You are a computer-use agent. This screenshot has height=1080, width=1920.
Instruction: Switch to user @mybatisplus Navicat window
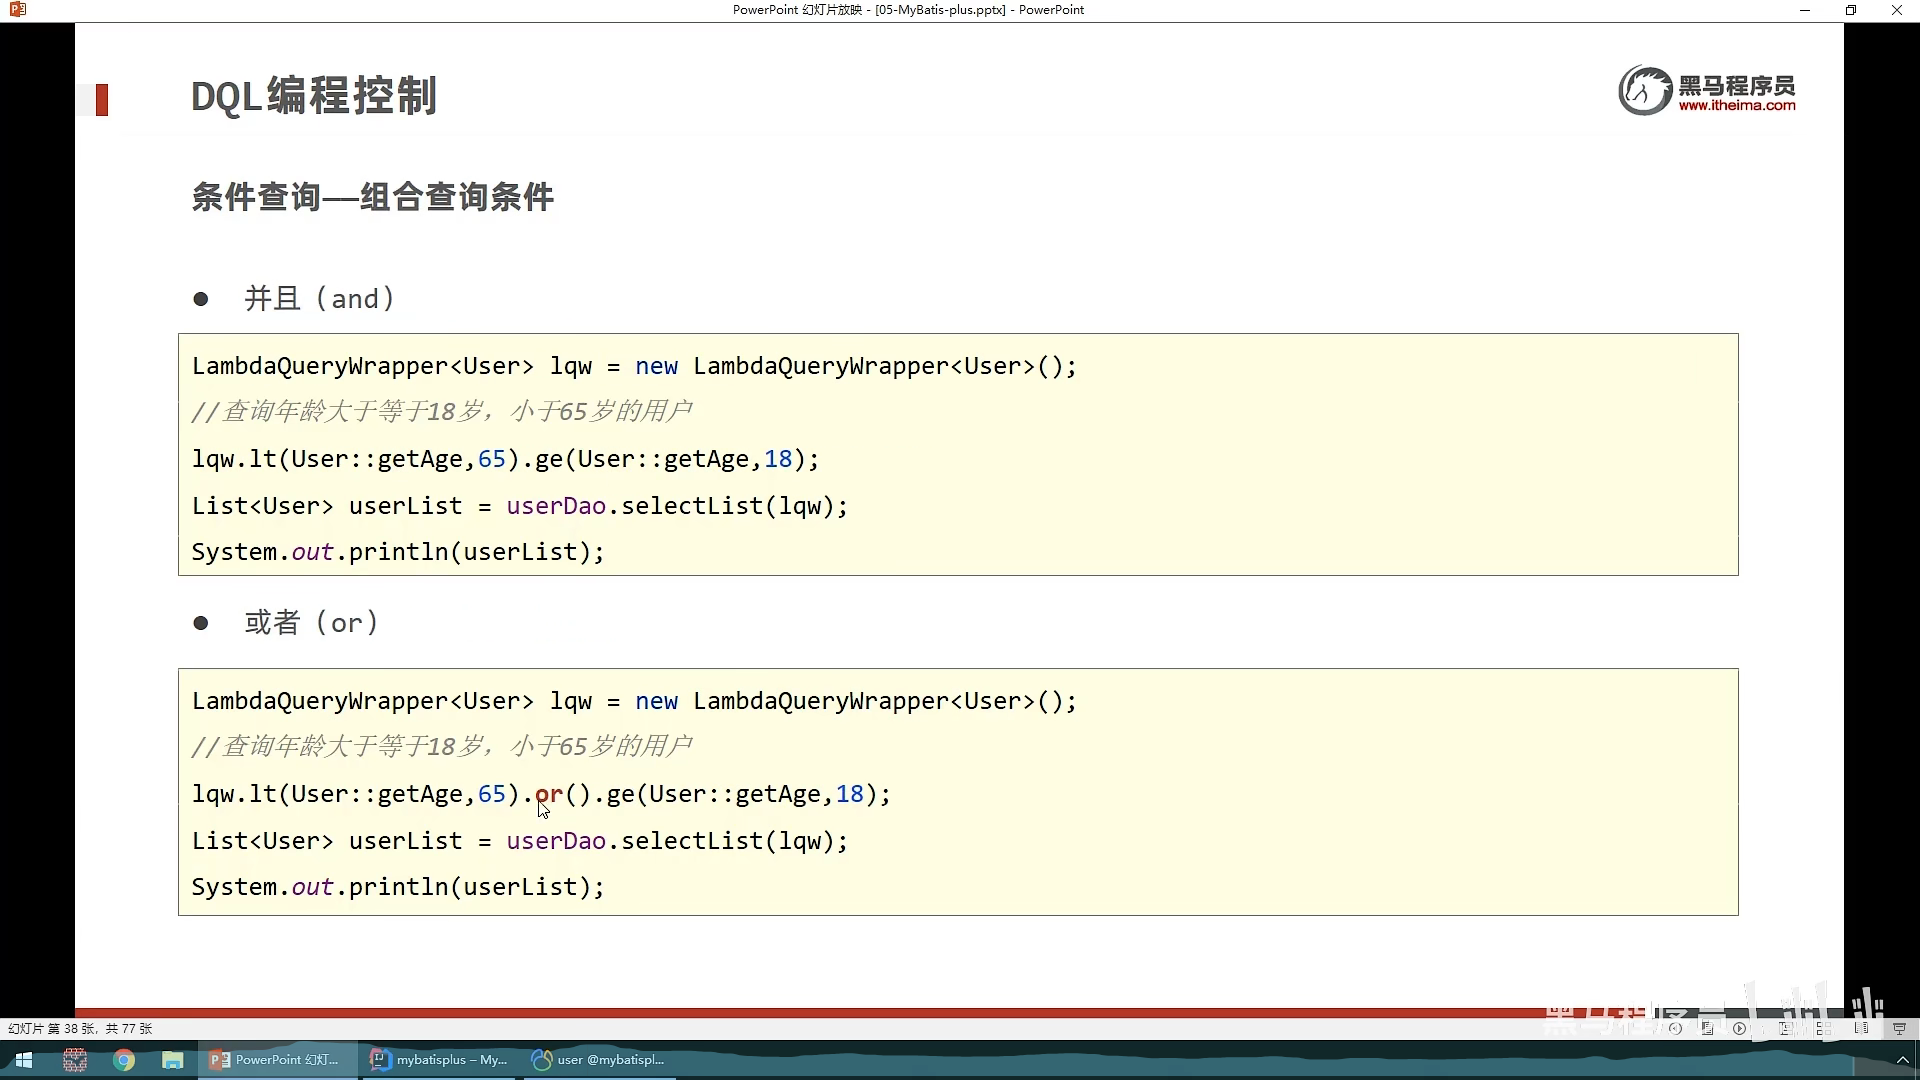pos(598,1060)
